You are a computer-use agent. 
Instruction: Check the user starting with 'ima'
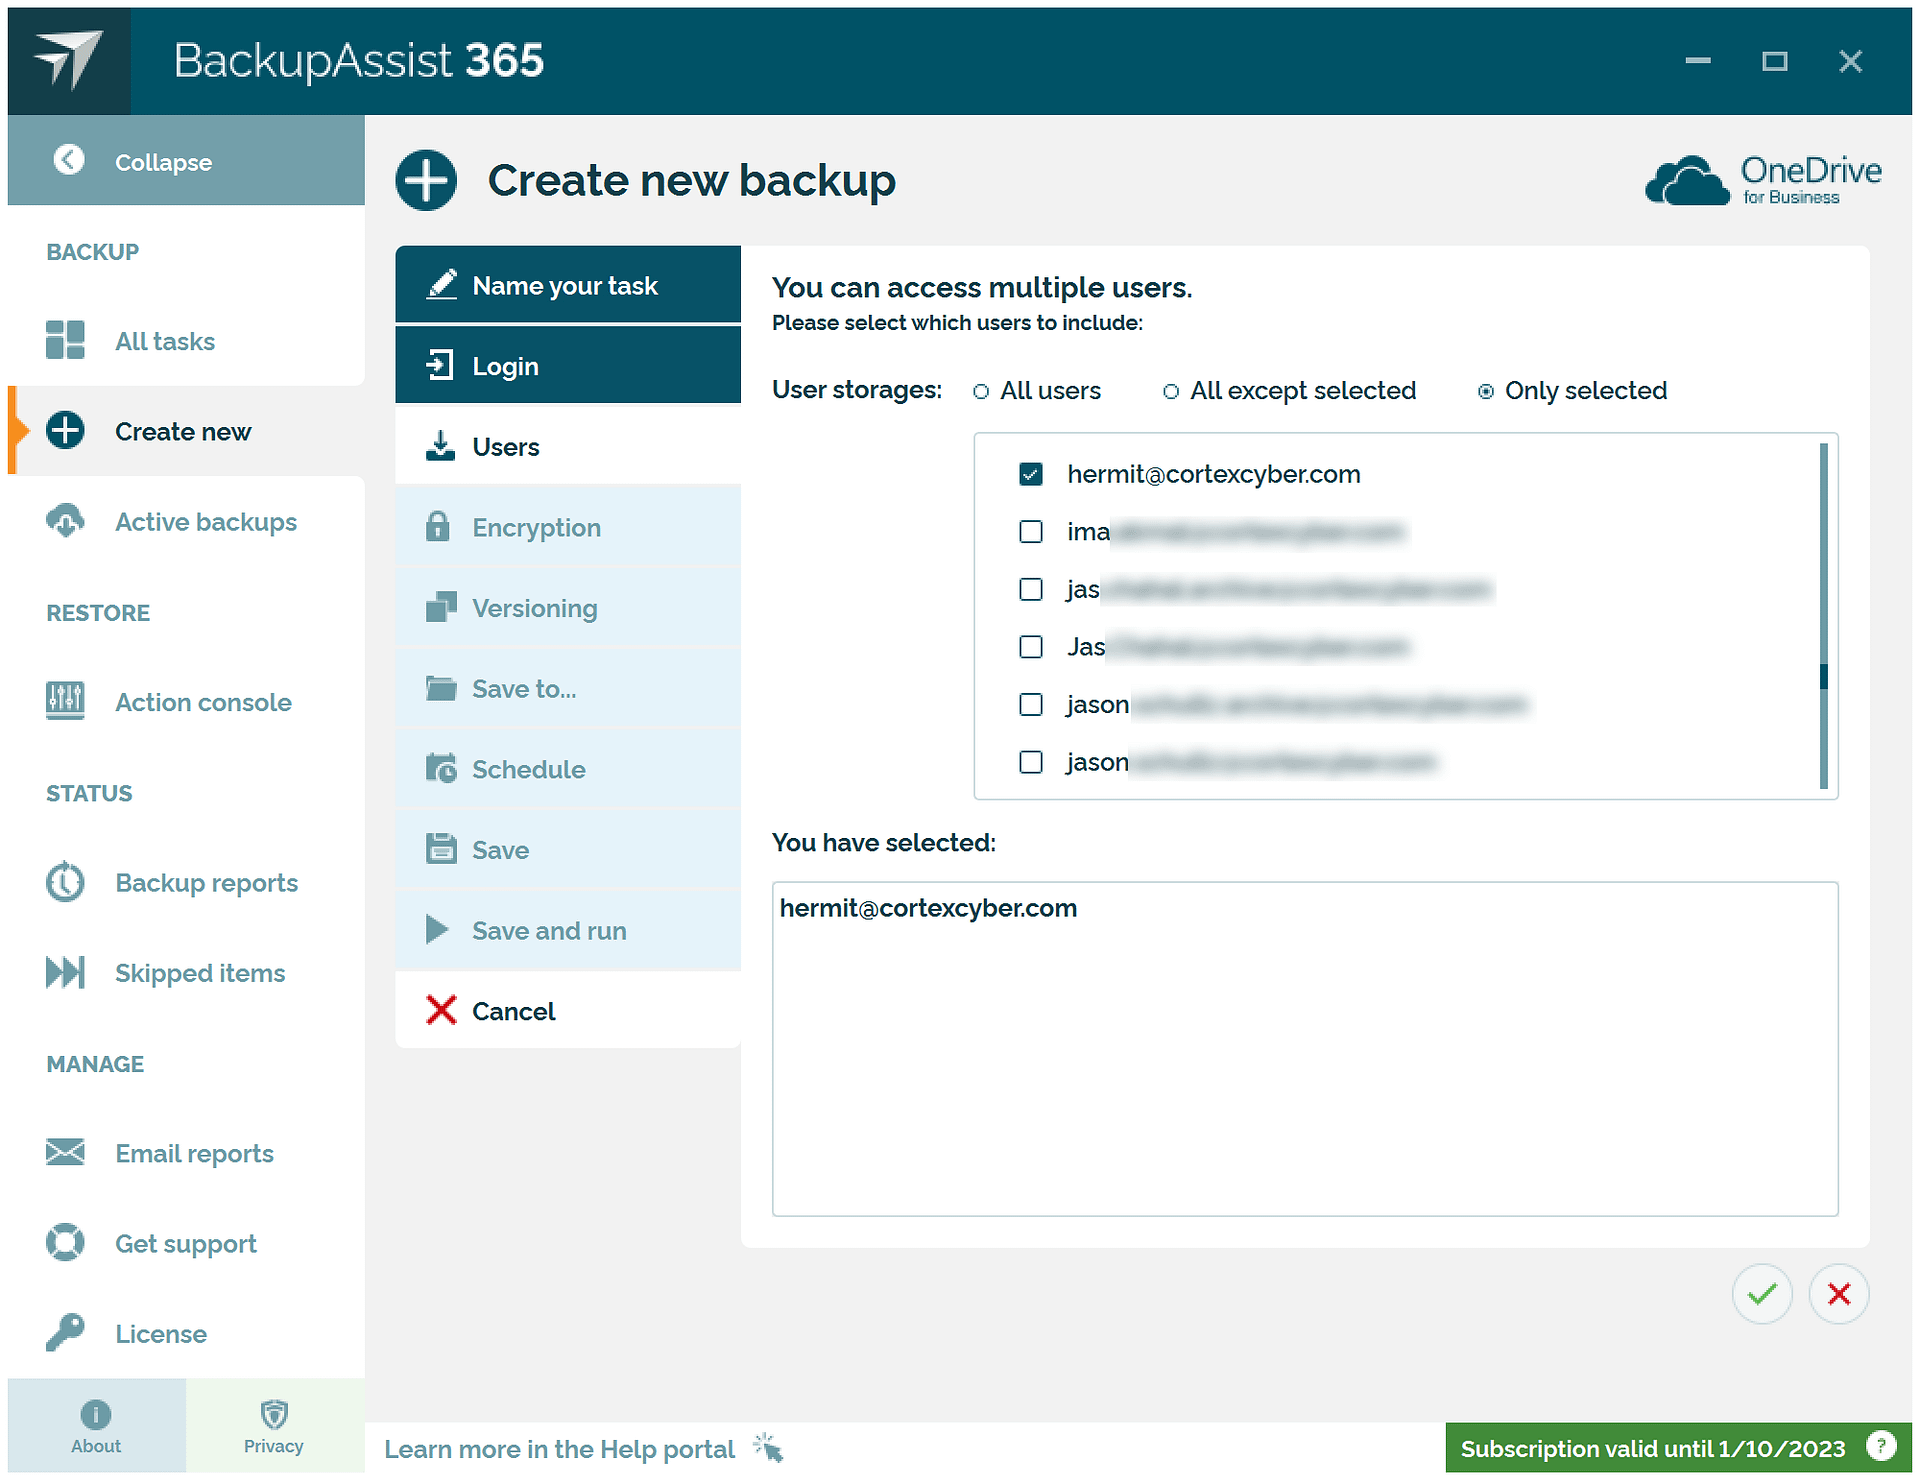tap(1031, 532)
